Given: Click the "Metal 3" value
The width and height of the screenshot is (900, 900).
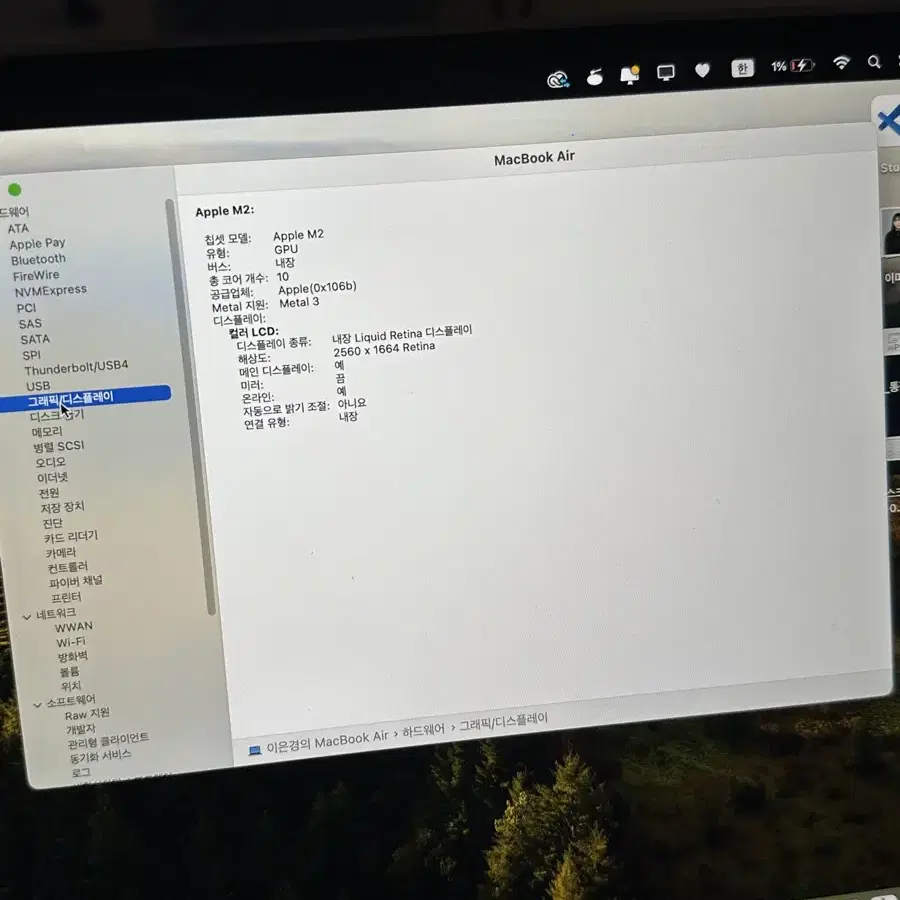Looking at the screenshot, I should (299, 303).
